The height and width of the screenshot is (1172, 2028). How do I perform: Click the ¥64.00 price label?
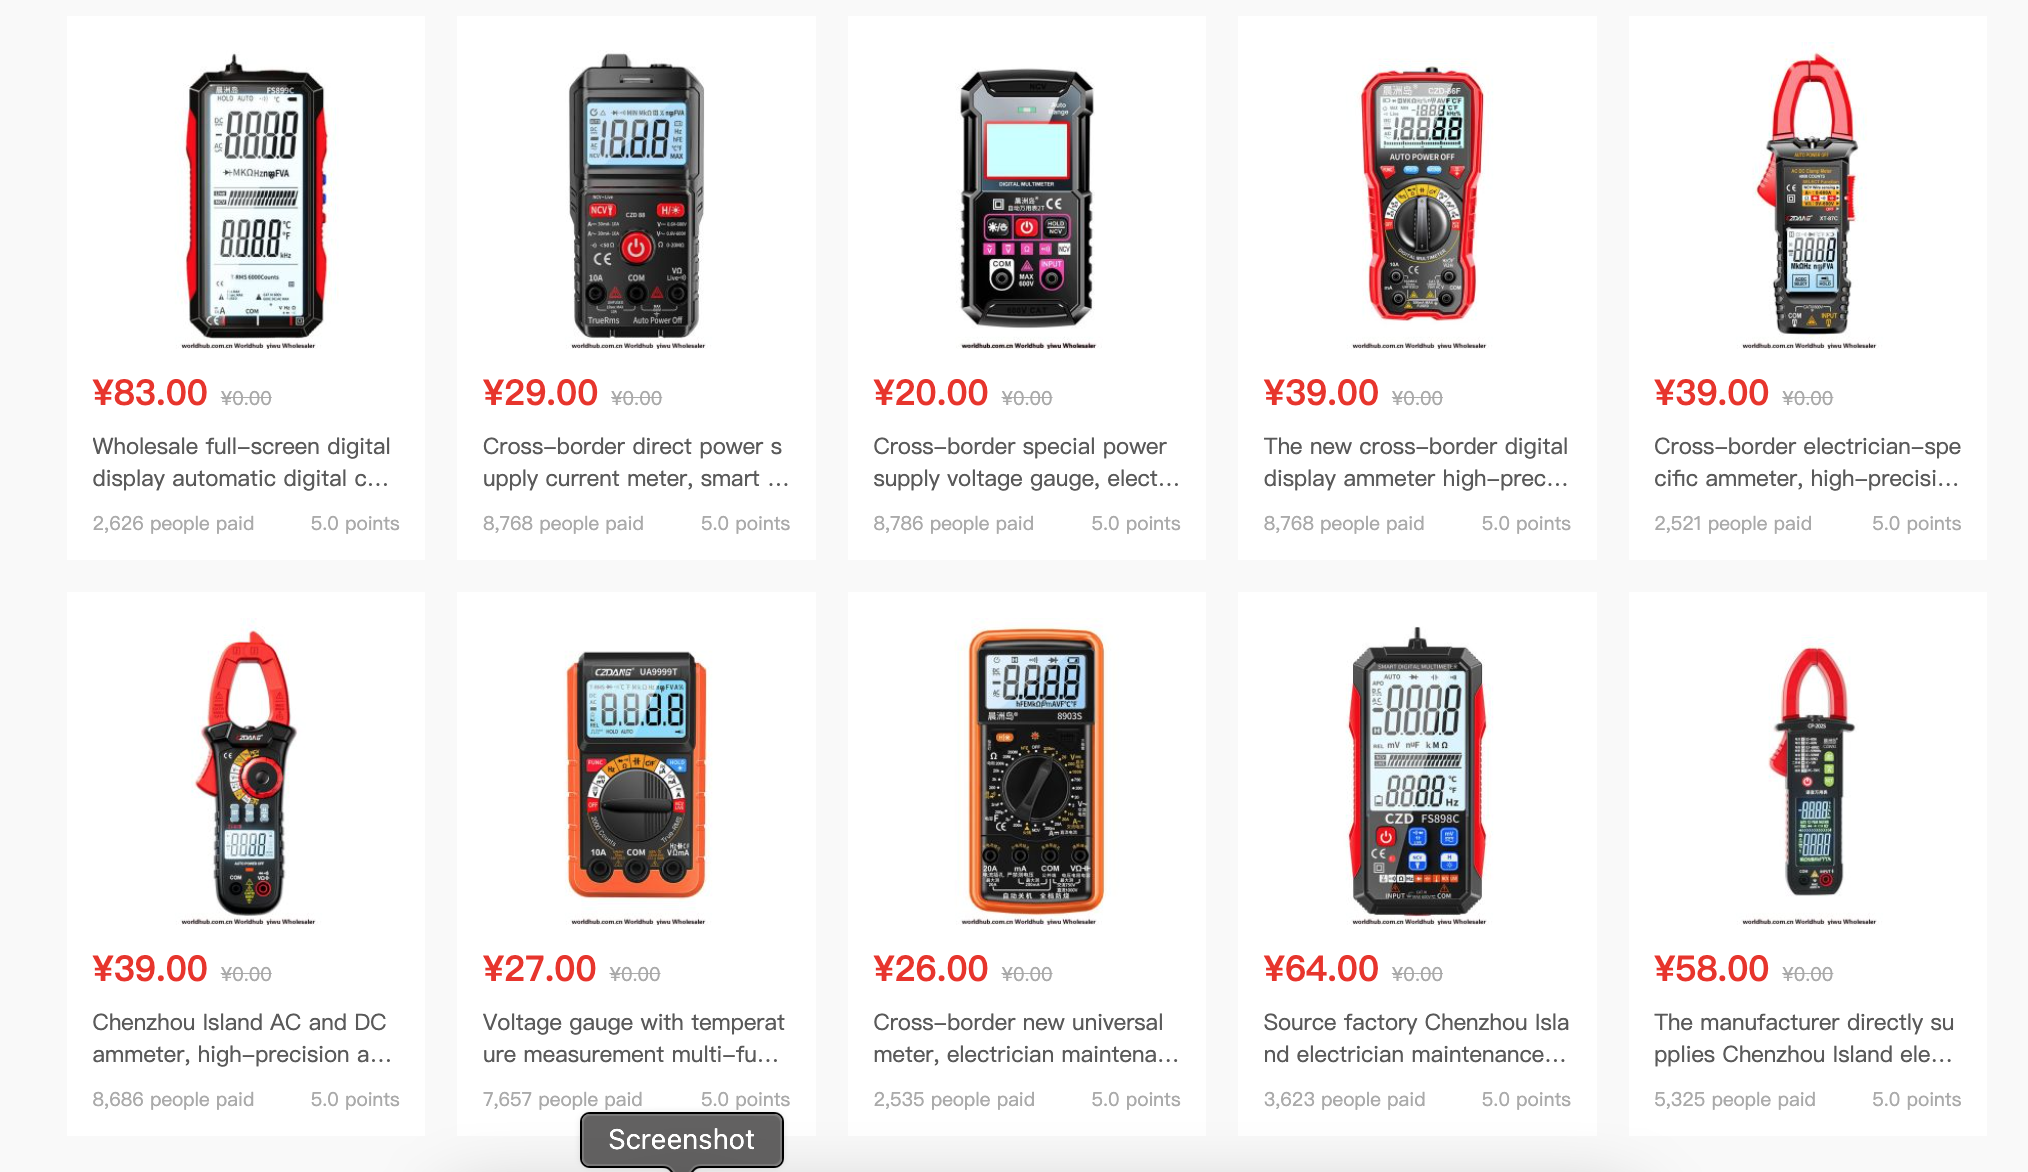pyautogui.click(x=1320, y=968)
